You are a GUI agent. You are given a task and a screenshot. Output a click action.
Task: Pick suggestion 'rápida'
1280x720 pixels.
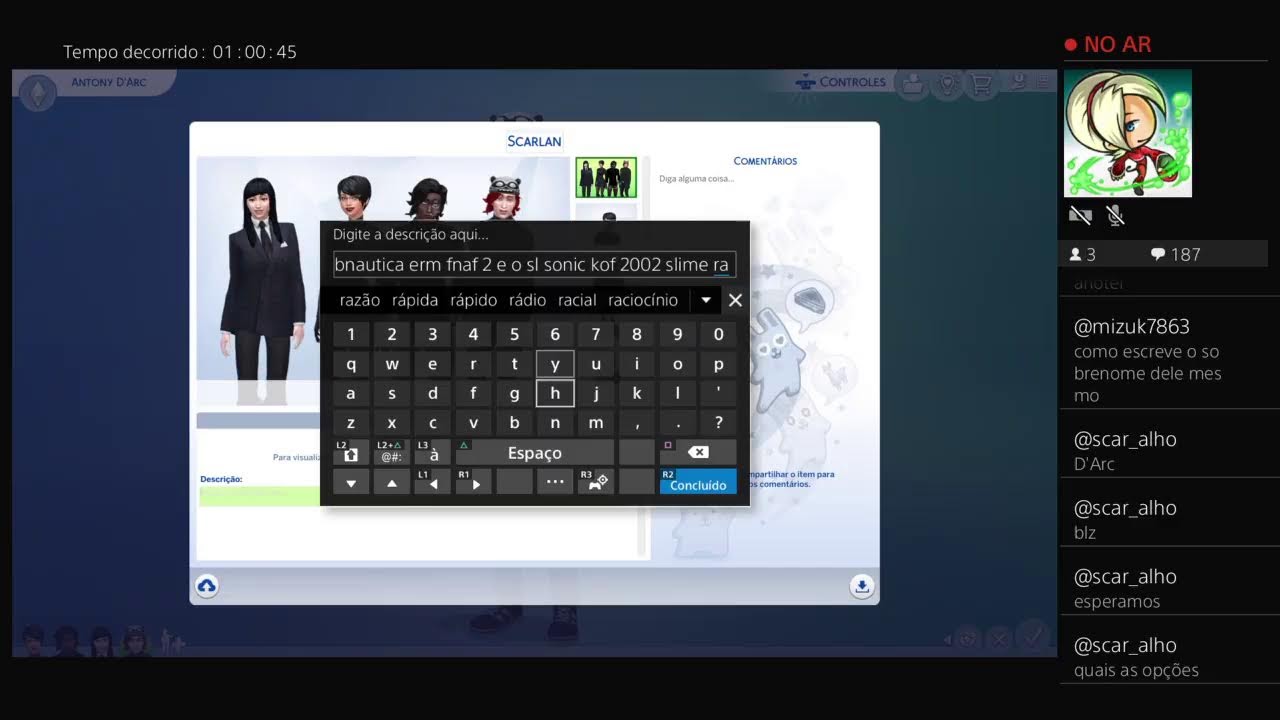415,300
